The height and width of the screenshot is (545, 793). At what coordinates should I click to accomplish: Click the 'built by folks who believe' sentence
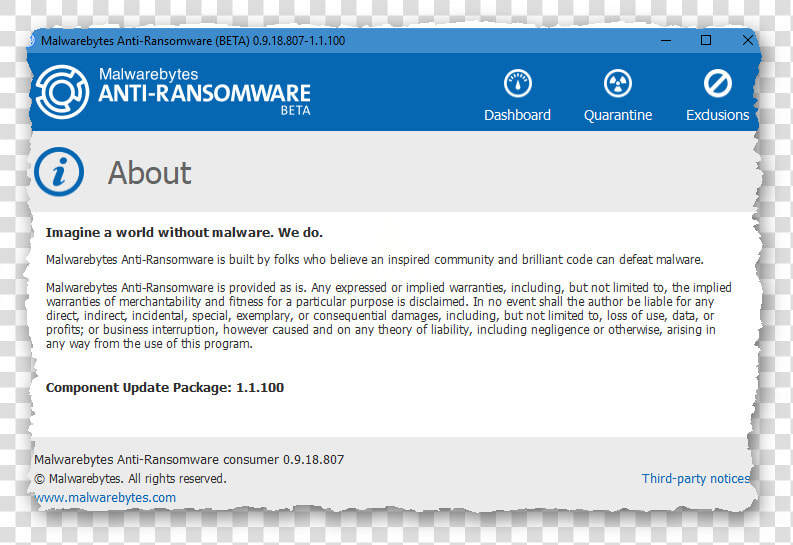375,260
